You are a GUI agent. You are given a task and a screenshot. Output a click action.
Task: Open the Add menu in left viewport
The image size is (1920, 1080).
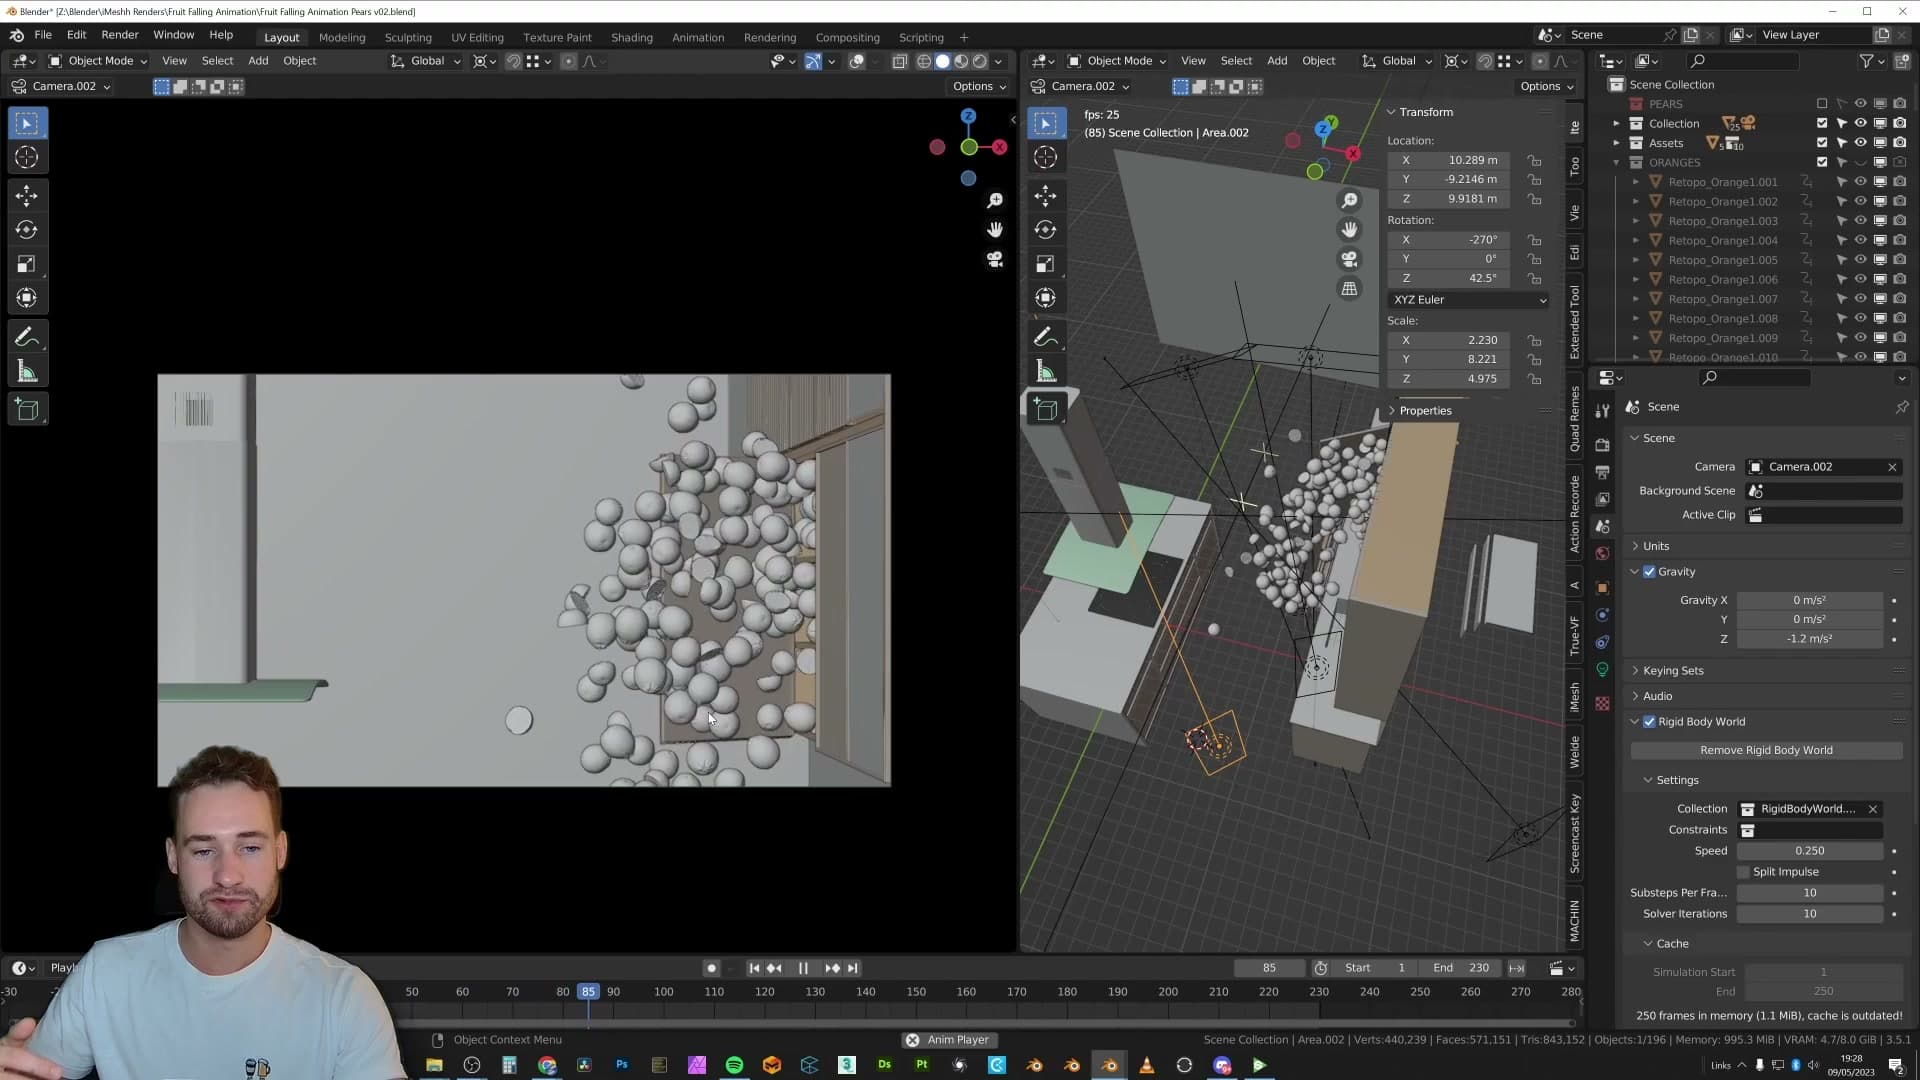point(258,61)
